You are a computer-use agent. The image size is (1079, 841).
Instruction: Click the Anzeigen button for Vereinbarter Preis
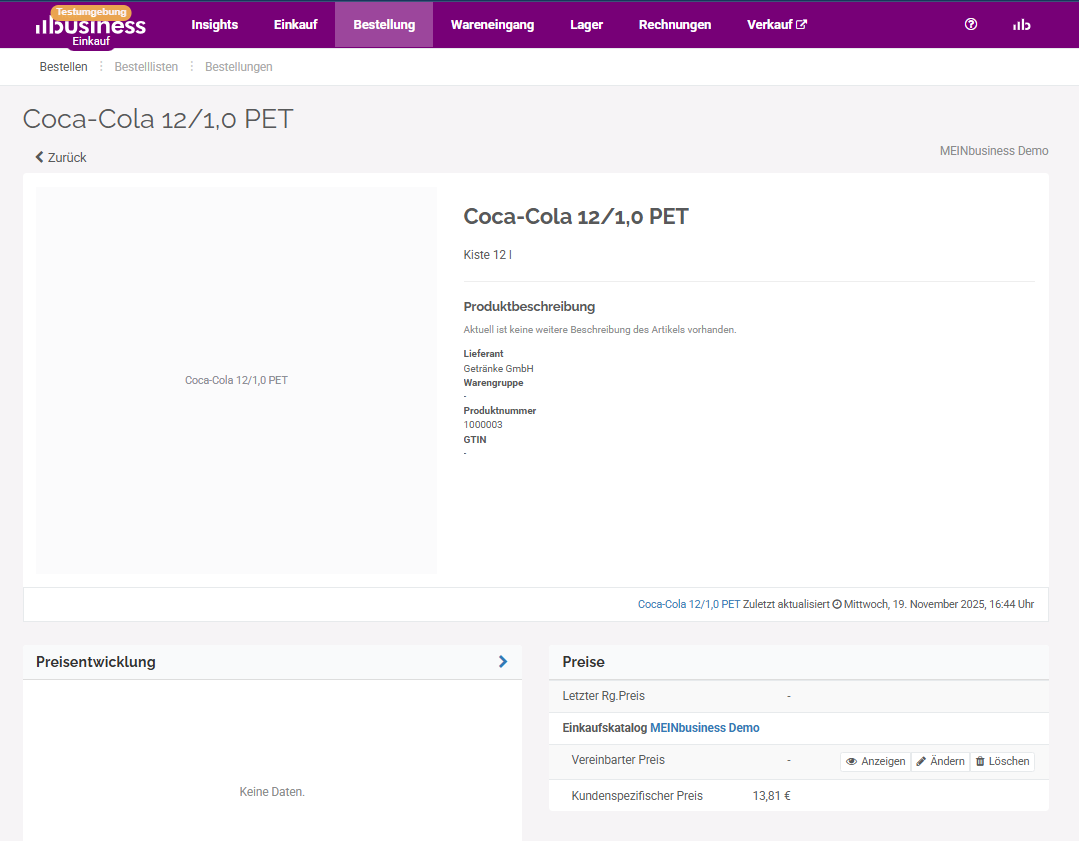(x=875, y=761)
